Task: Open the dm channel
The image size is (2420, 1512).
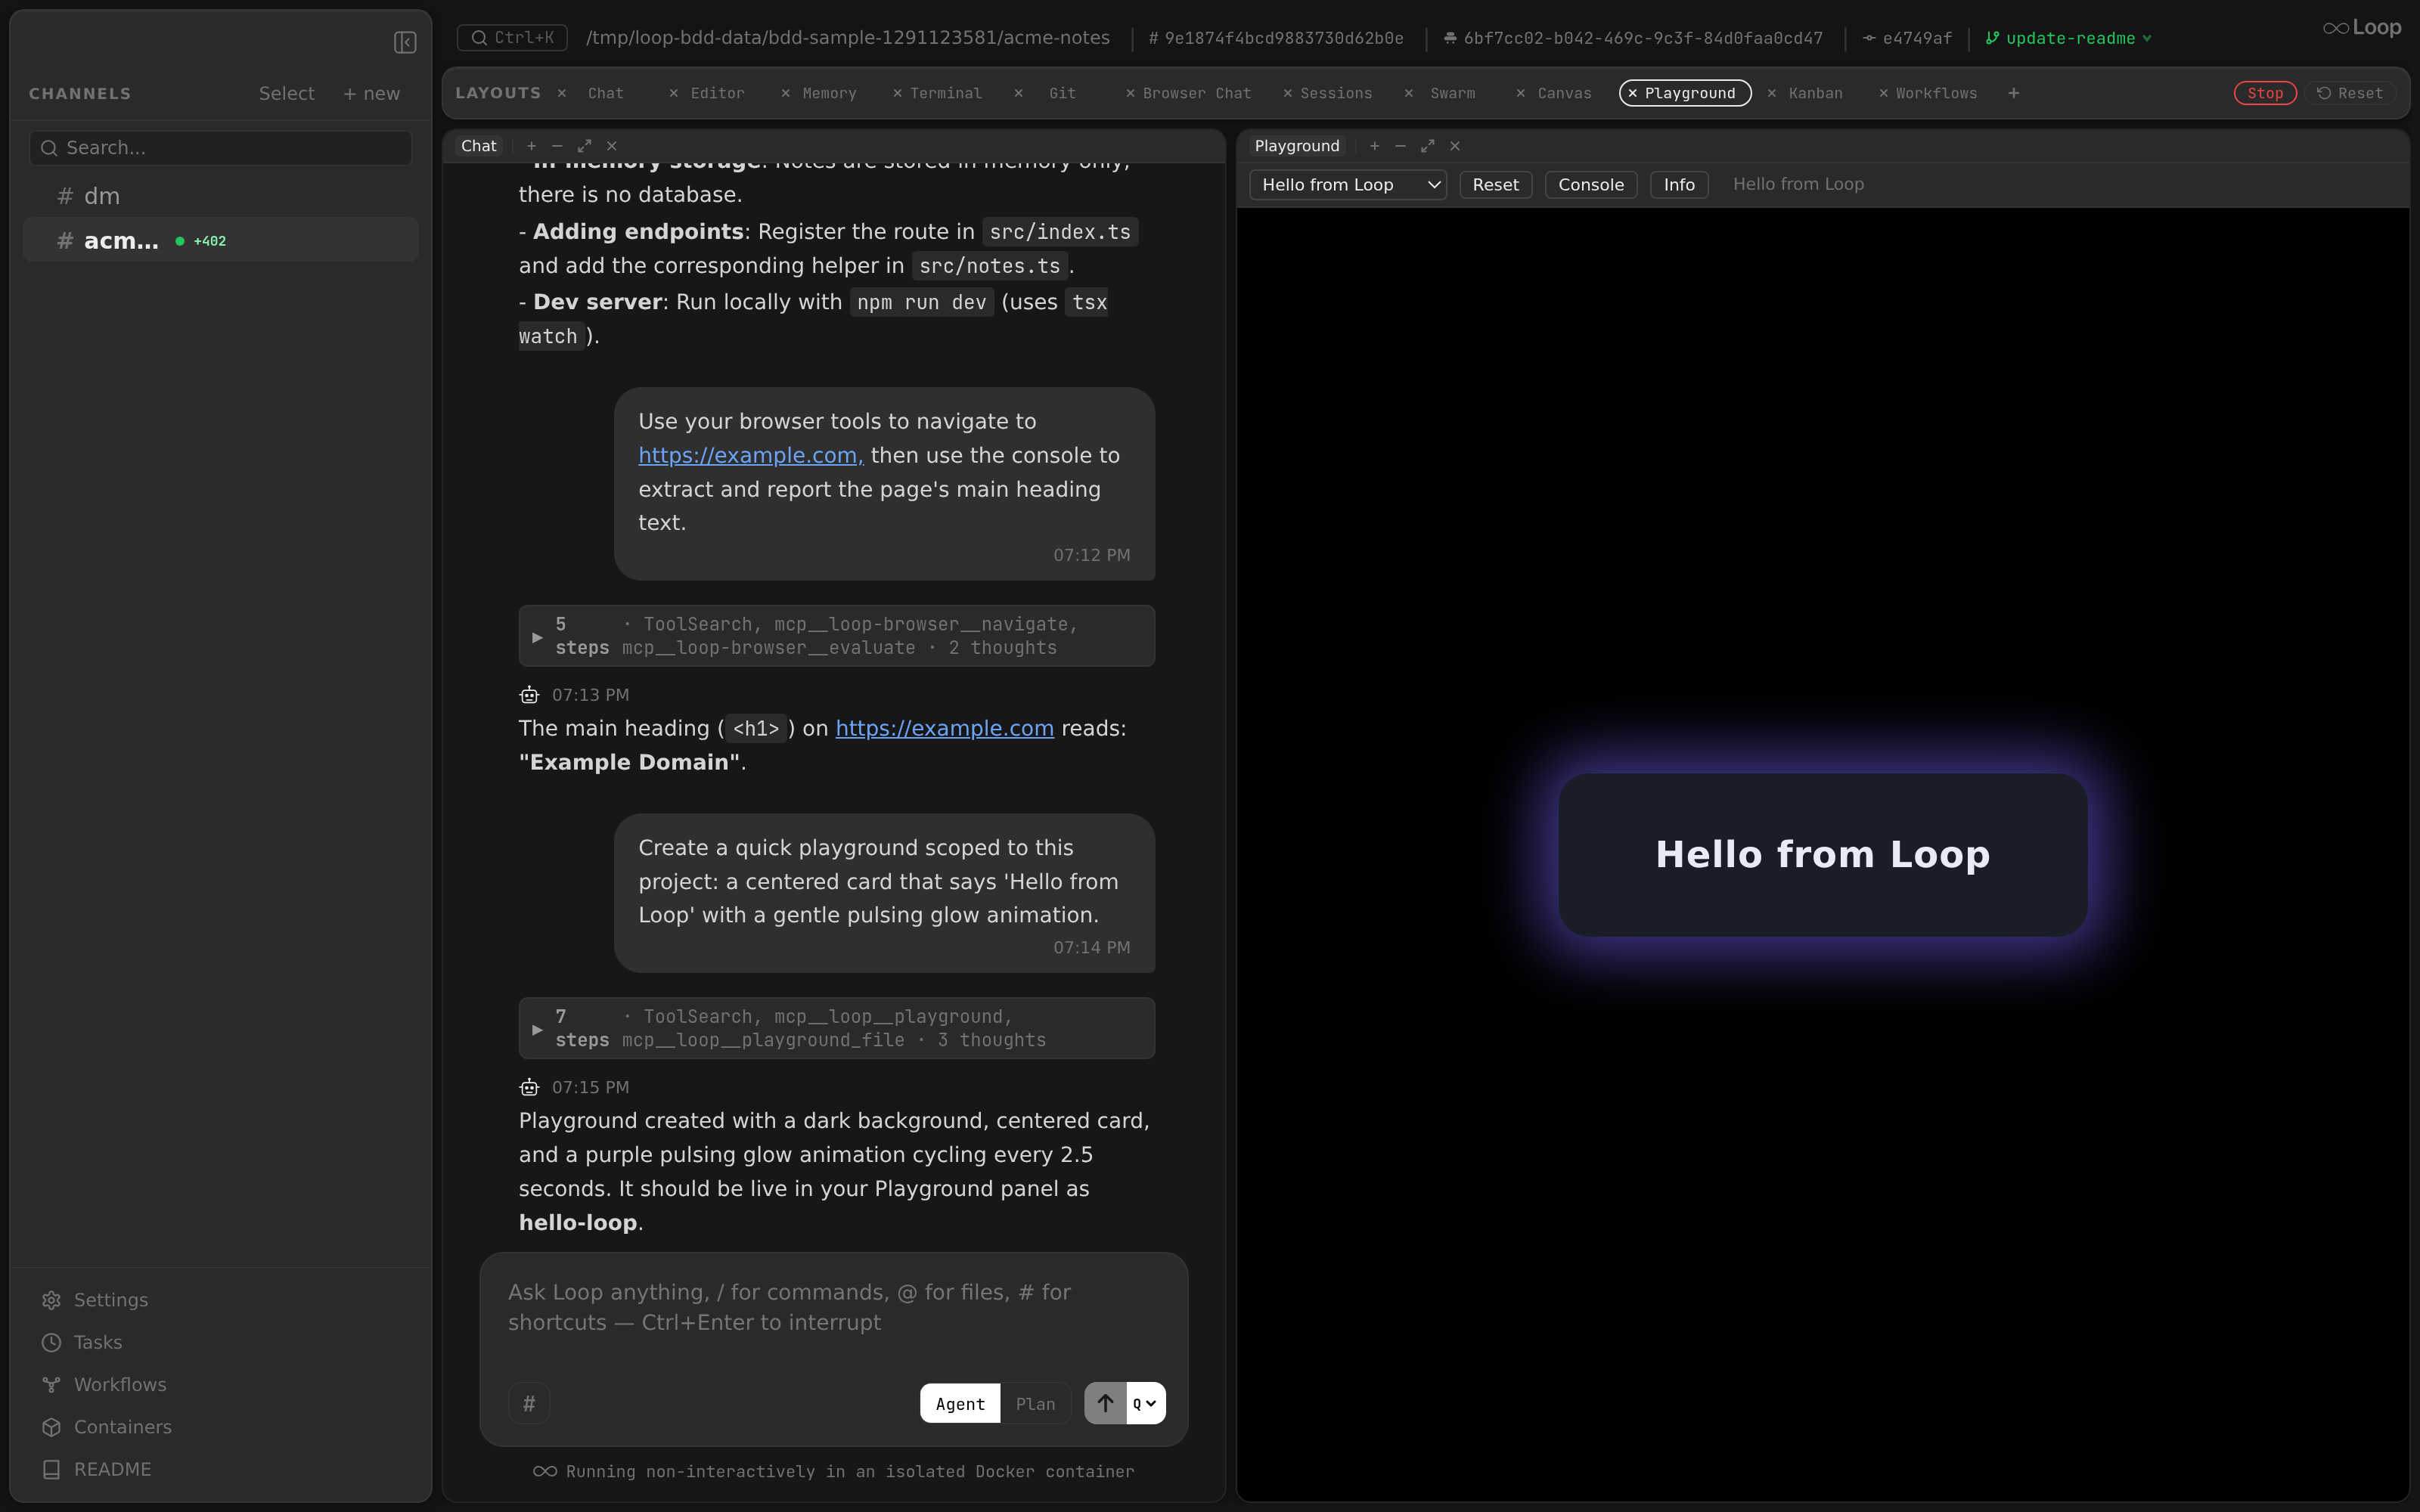Action: [220, 196]
